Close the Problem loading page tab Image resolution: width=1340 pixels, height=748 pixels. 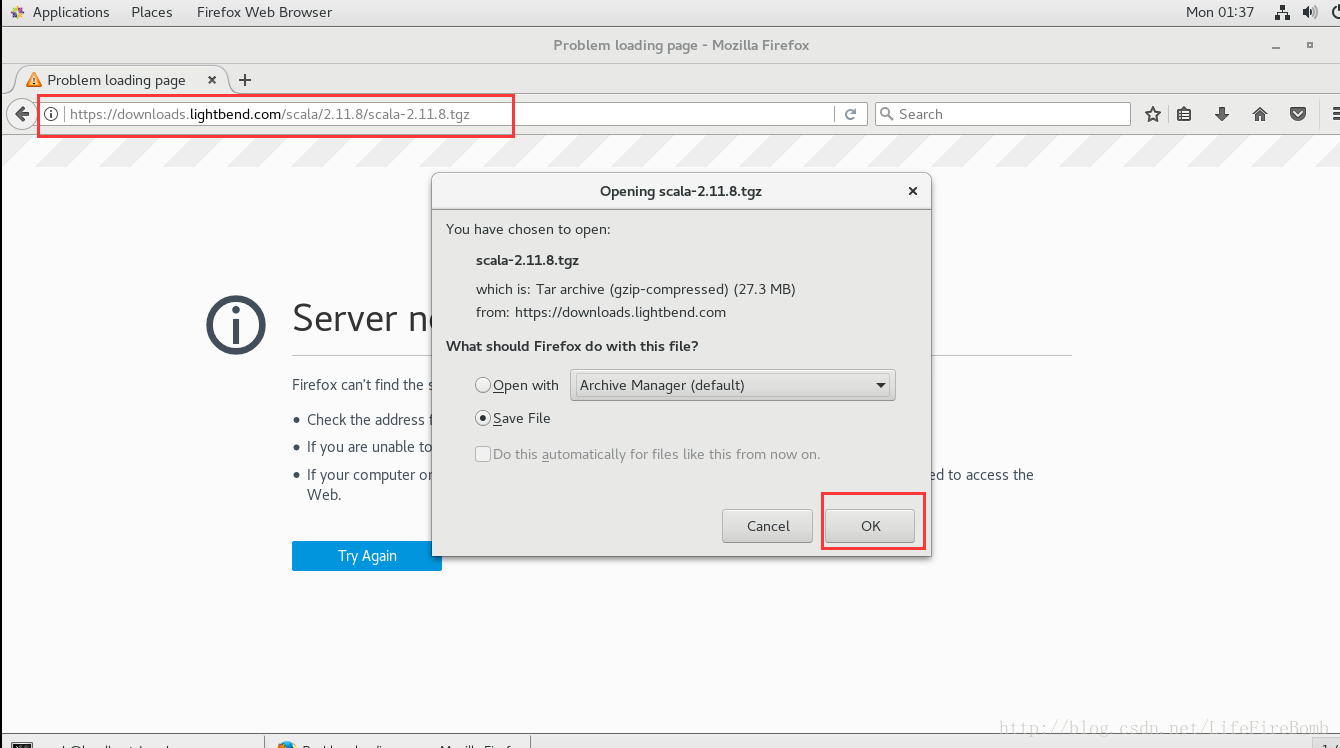[x=212, y=80]
